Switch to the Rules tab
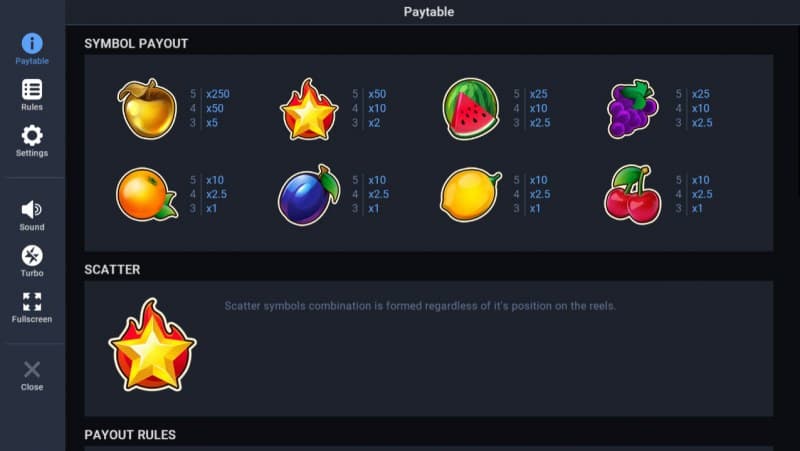 pyautogui.click(x=32, y=94)
